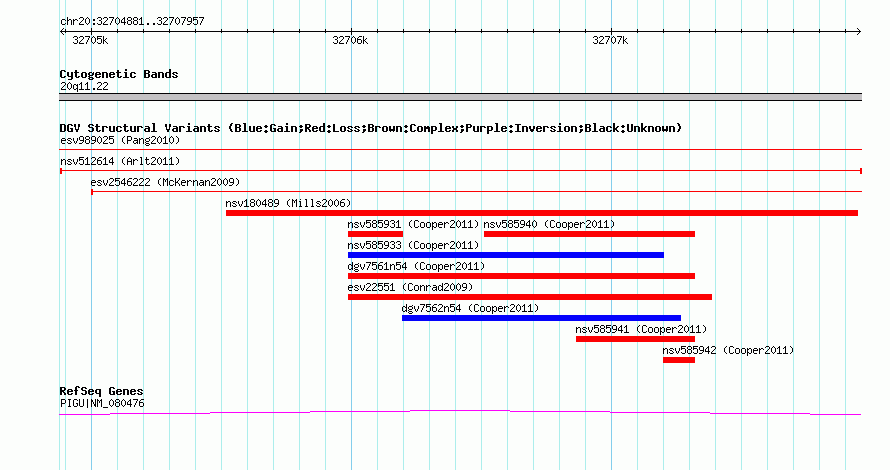Click the esv22551 (Conrad2009) variant label
This screenshot has width=890, height=470.
pyautogui.click(x=410, y=287)
